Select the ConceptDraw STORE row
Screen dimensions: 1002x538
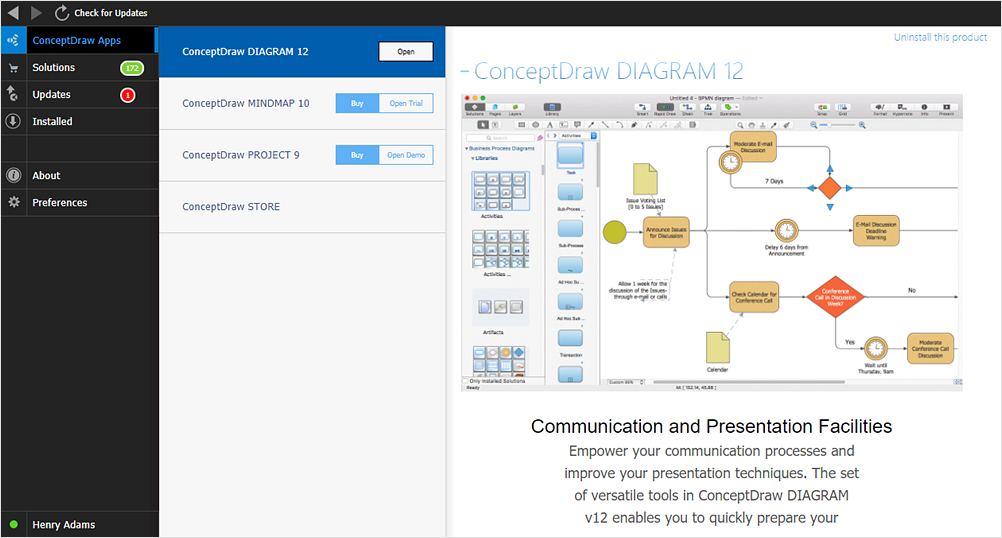pyautogui.click(x=302, y=207)
